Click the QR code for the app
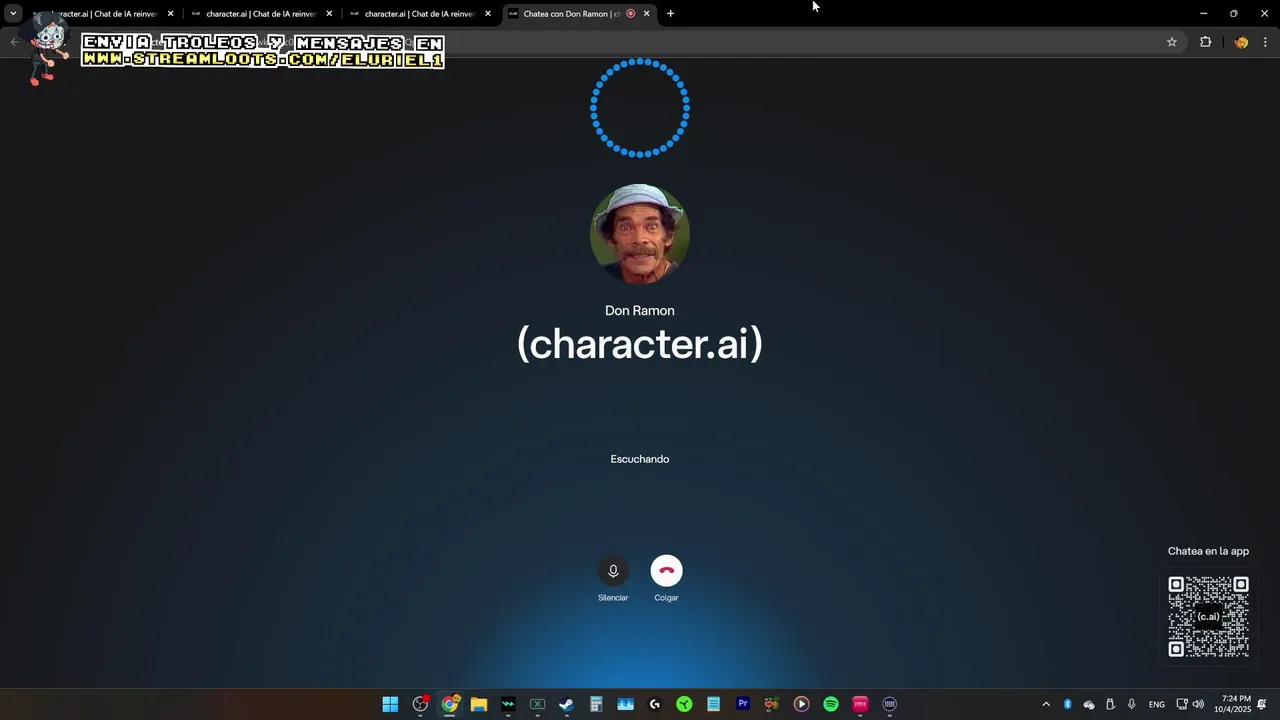 1208,616
